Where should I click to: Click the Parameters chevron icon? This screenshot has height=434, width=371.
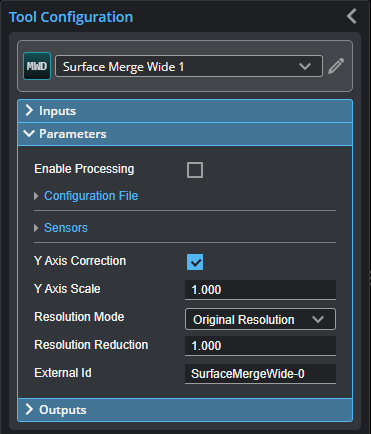tap(29, 134)
